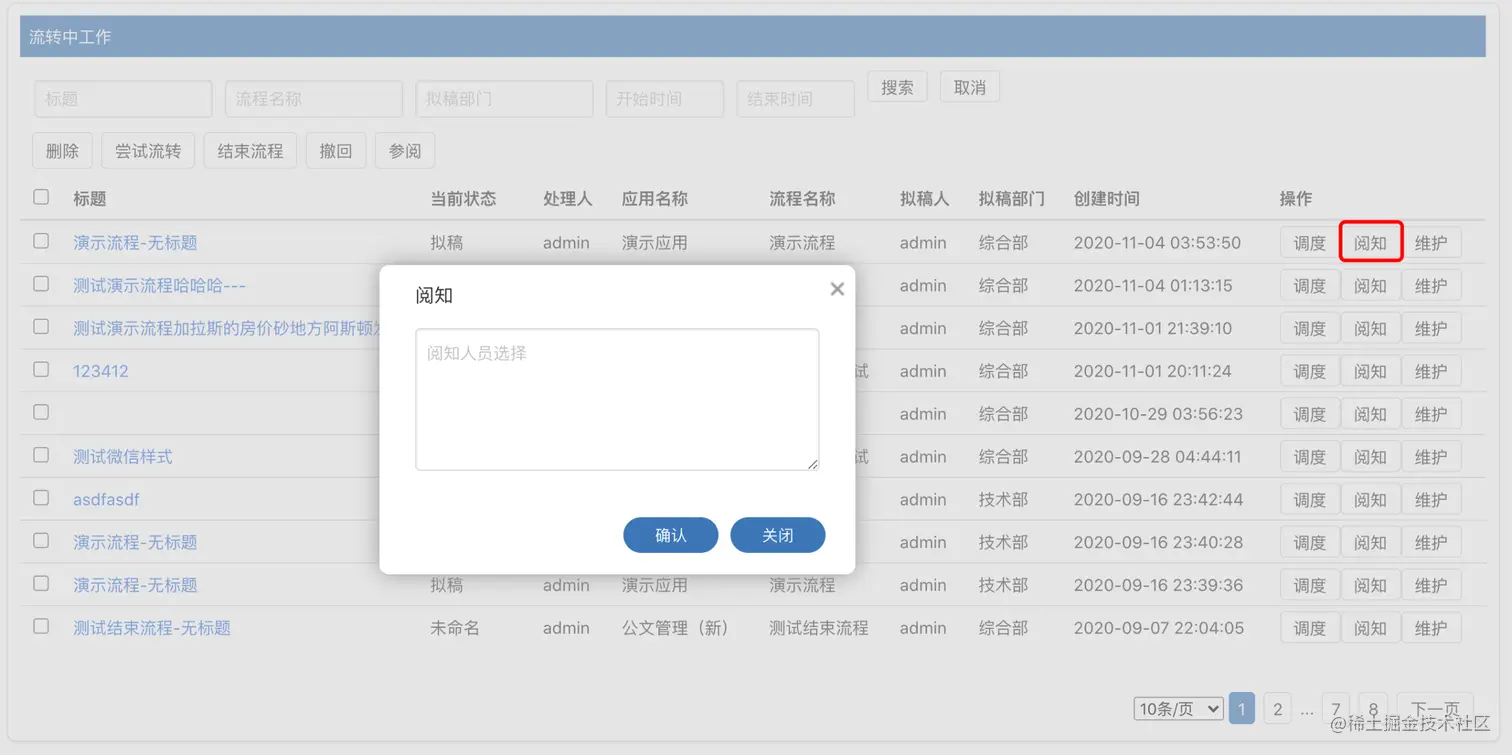
Task: Open the asdfasdf link
Action: (x=106, y=499)
